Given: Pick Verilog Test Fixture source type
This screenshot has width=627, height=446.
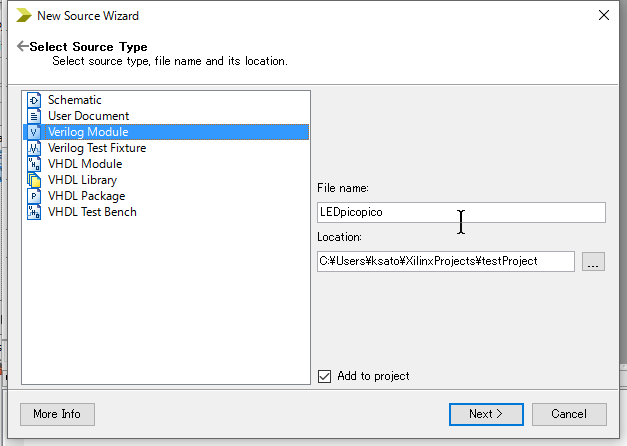Looking at the screenshot, I should point(97,148).
